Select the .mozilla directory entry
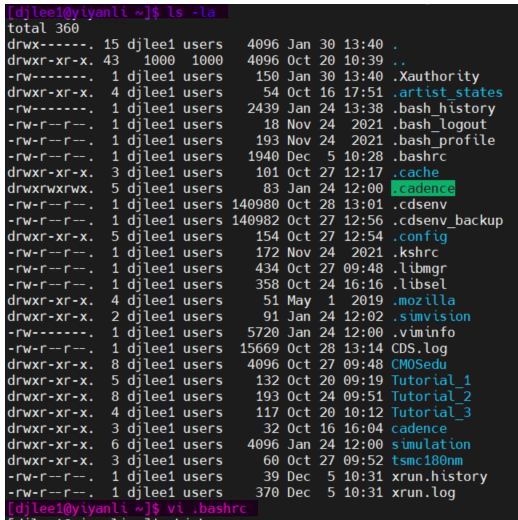This screenshot has height=520, width=518. pyautogui.click(x=423, y=301)
